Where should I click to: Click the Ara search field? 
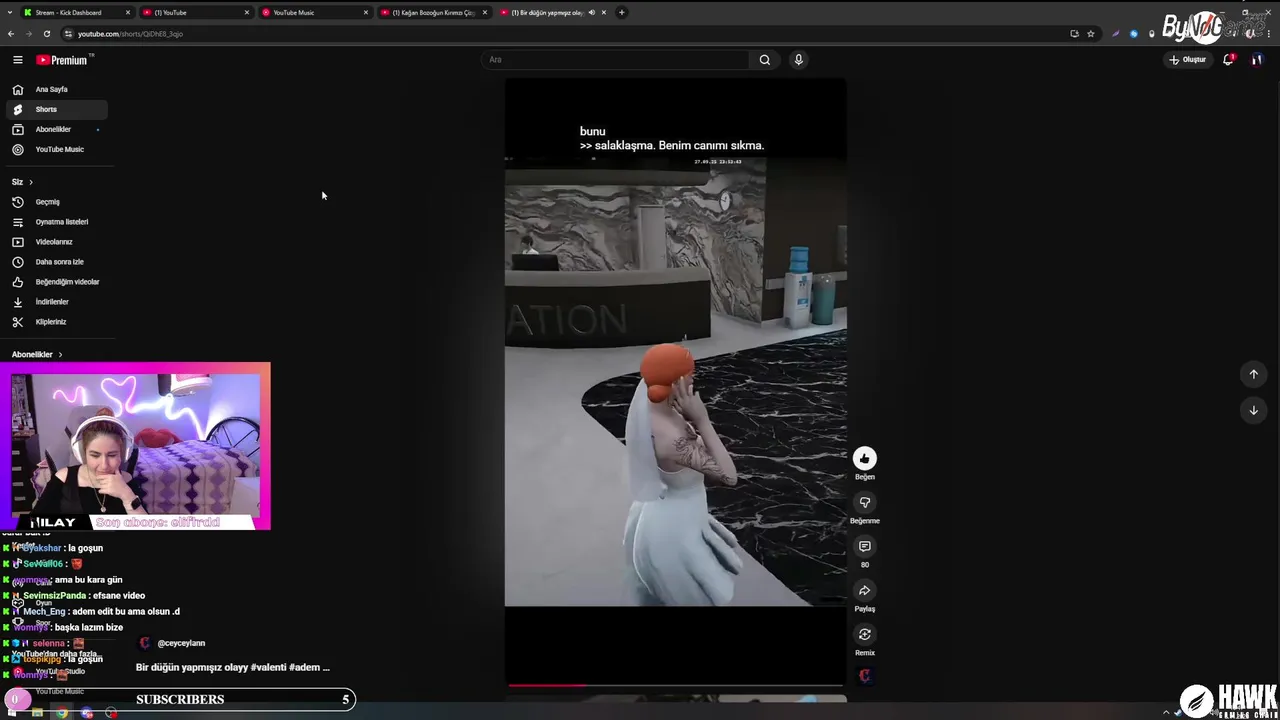click(616, 60)
